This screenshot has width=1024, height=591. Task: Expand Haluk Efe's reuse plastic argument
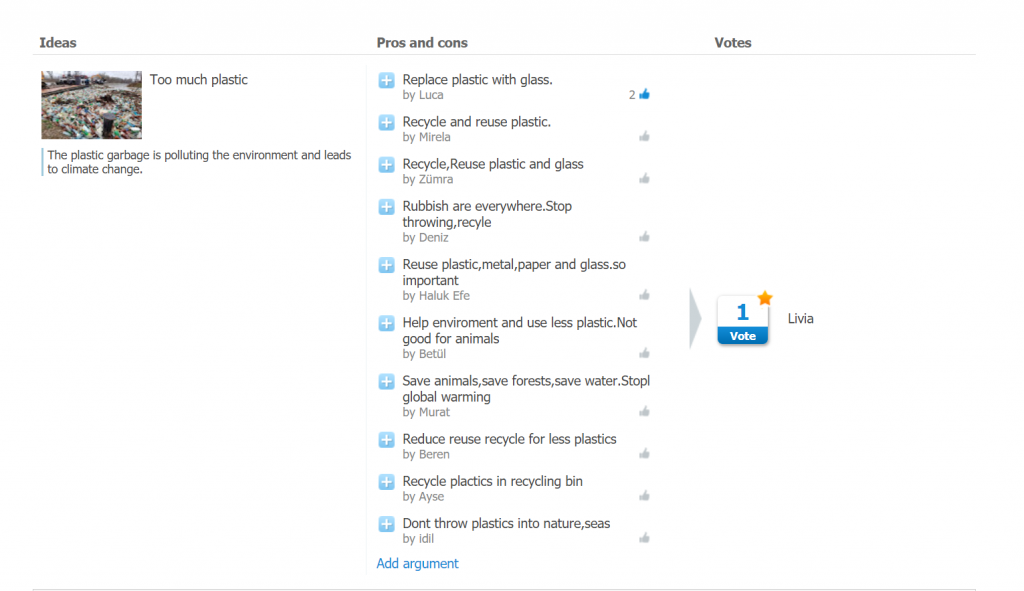[386, 265]
